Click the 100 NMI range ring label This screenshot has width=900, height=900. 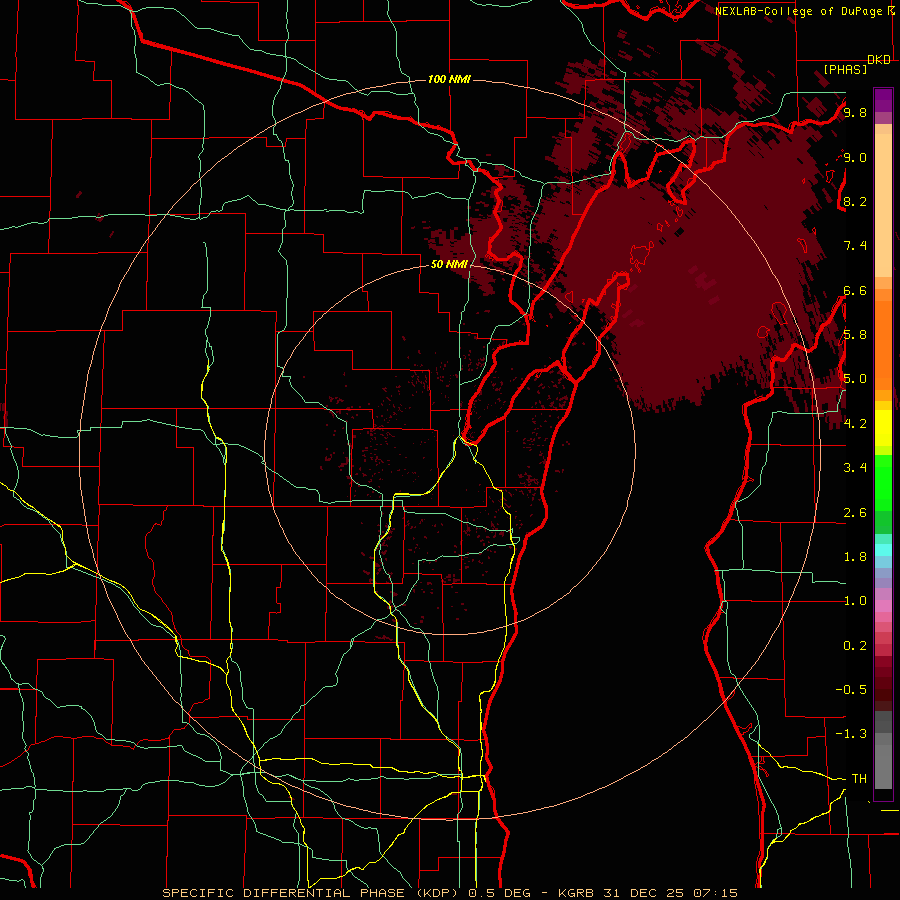[449, 79]
